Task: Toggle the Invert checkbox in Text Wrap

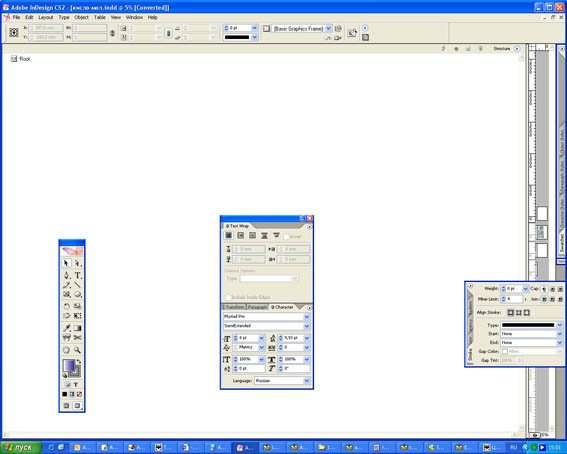Action: point(286,237)
